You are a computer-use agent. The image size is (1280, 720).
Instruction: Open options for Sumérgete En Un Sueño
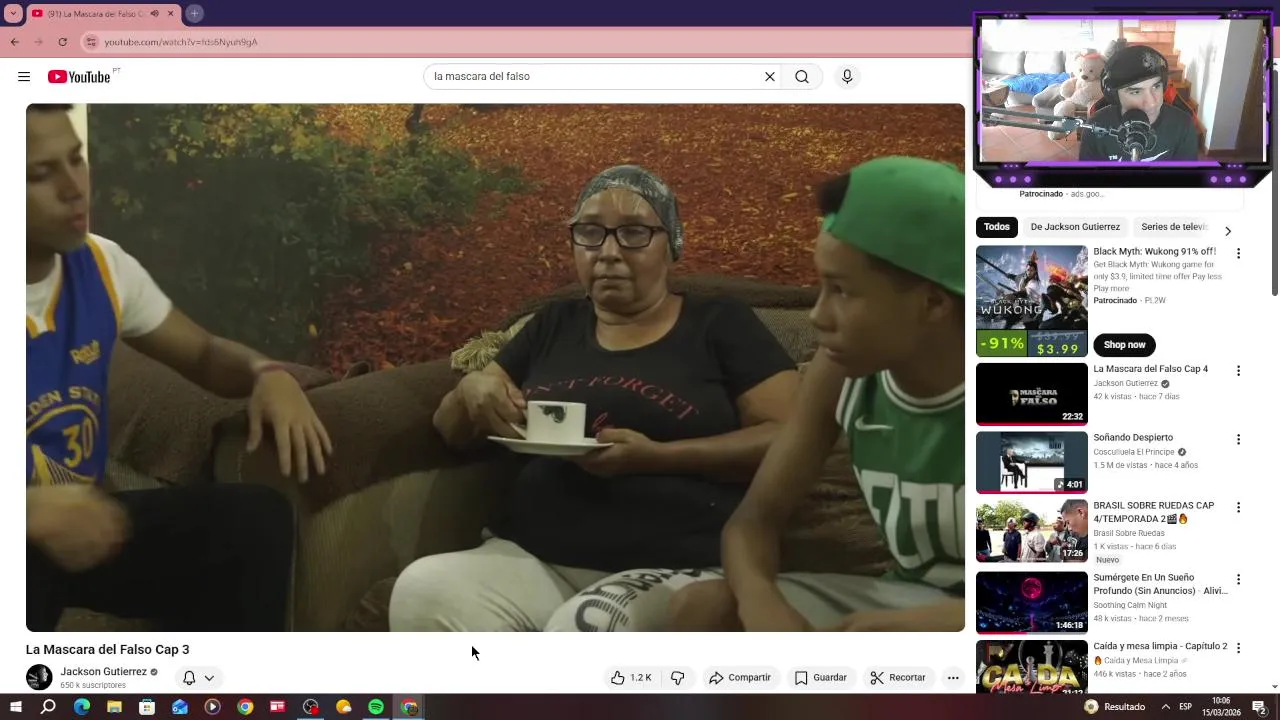click(x=1238, y=579)
